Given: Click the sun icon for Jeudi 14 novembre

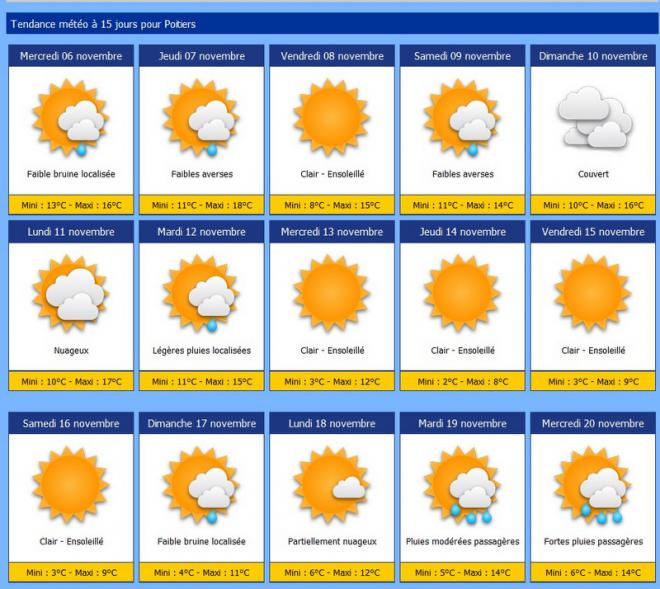Looking at the screenshot, I should [x=462, y=293].
